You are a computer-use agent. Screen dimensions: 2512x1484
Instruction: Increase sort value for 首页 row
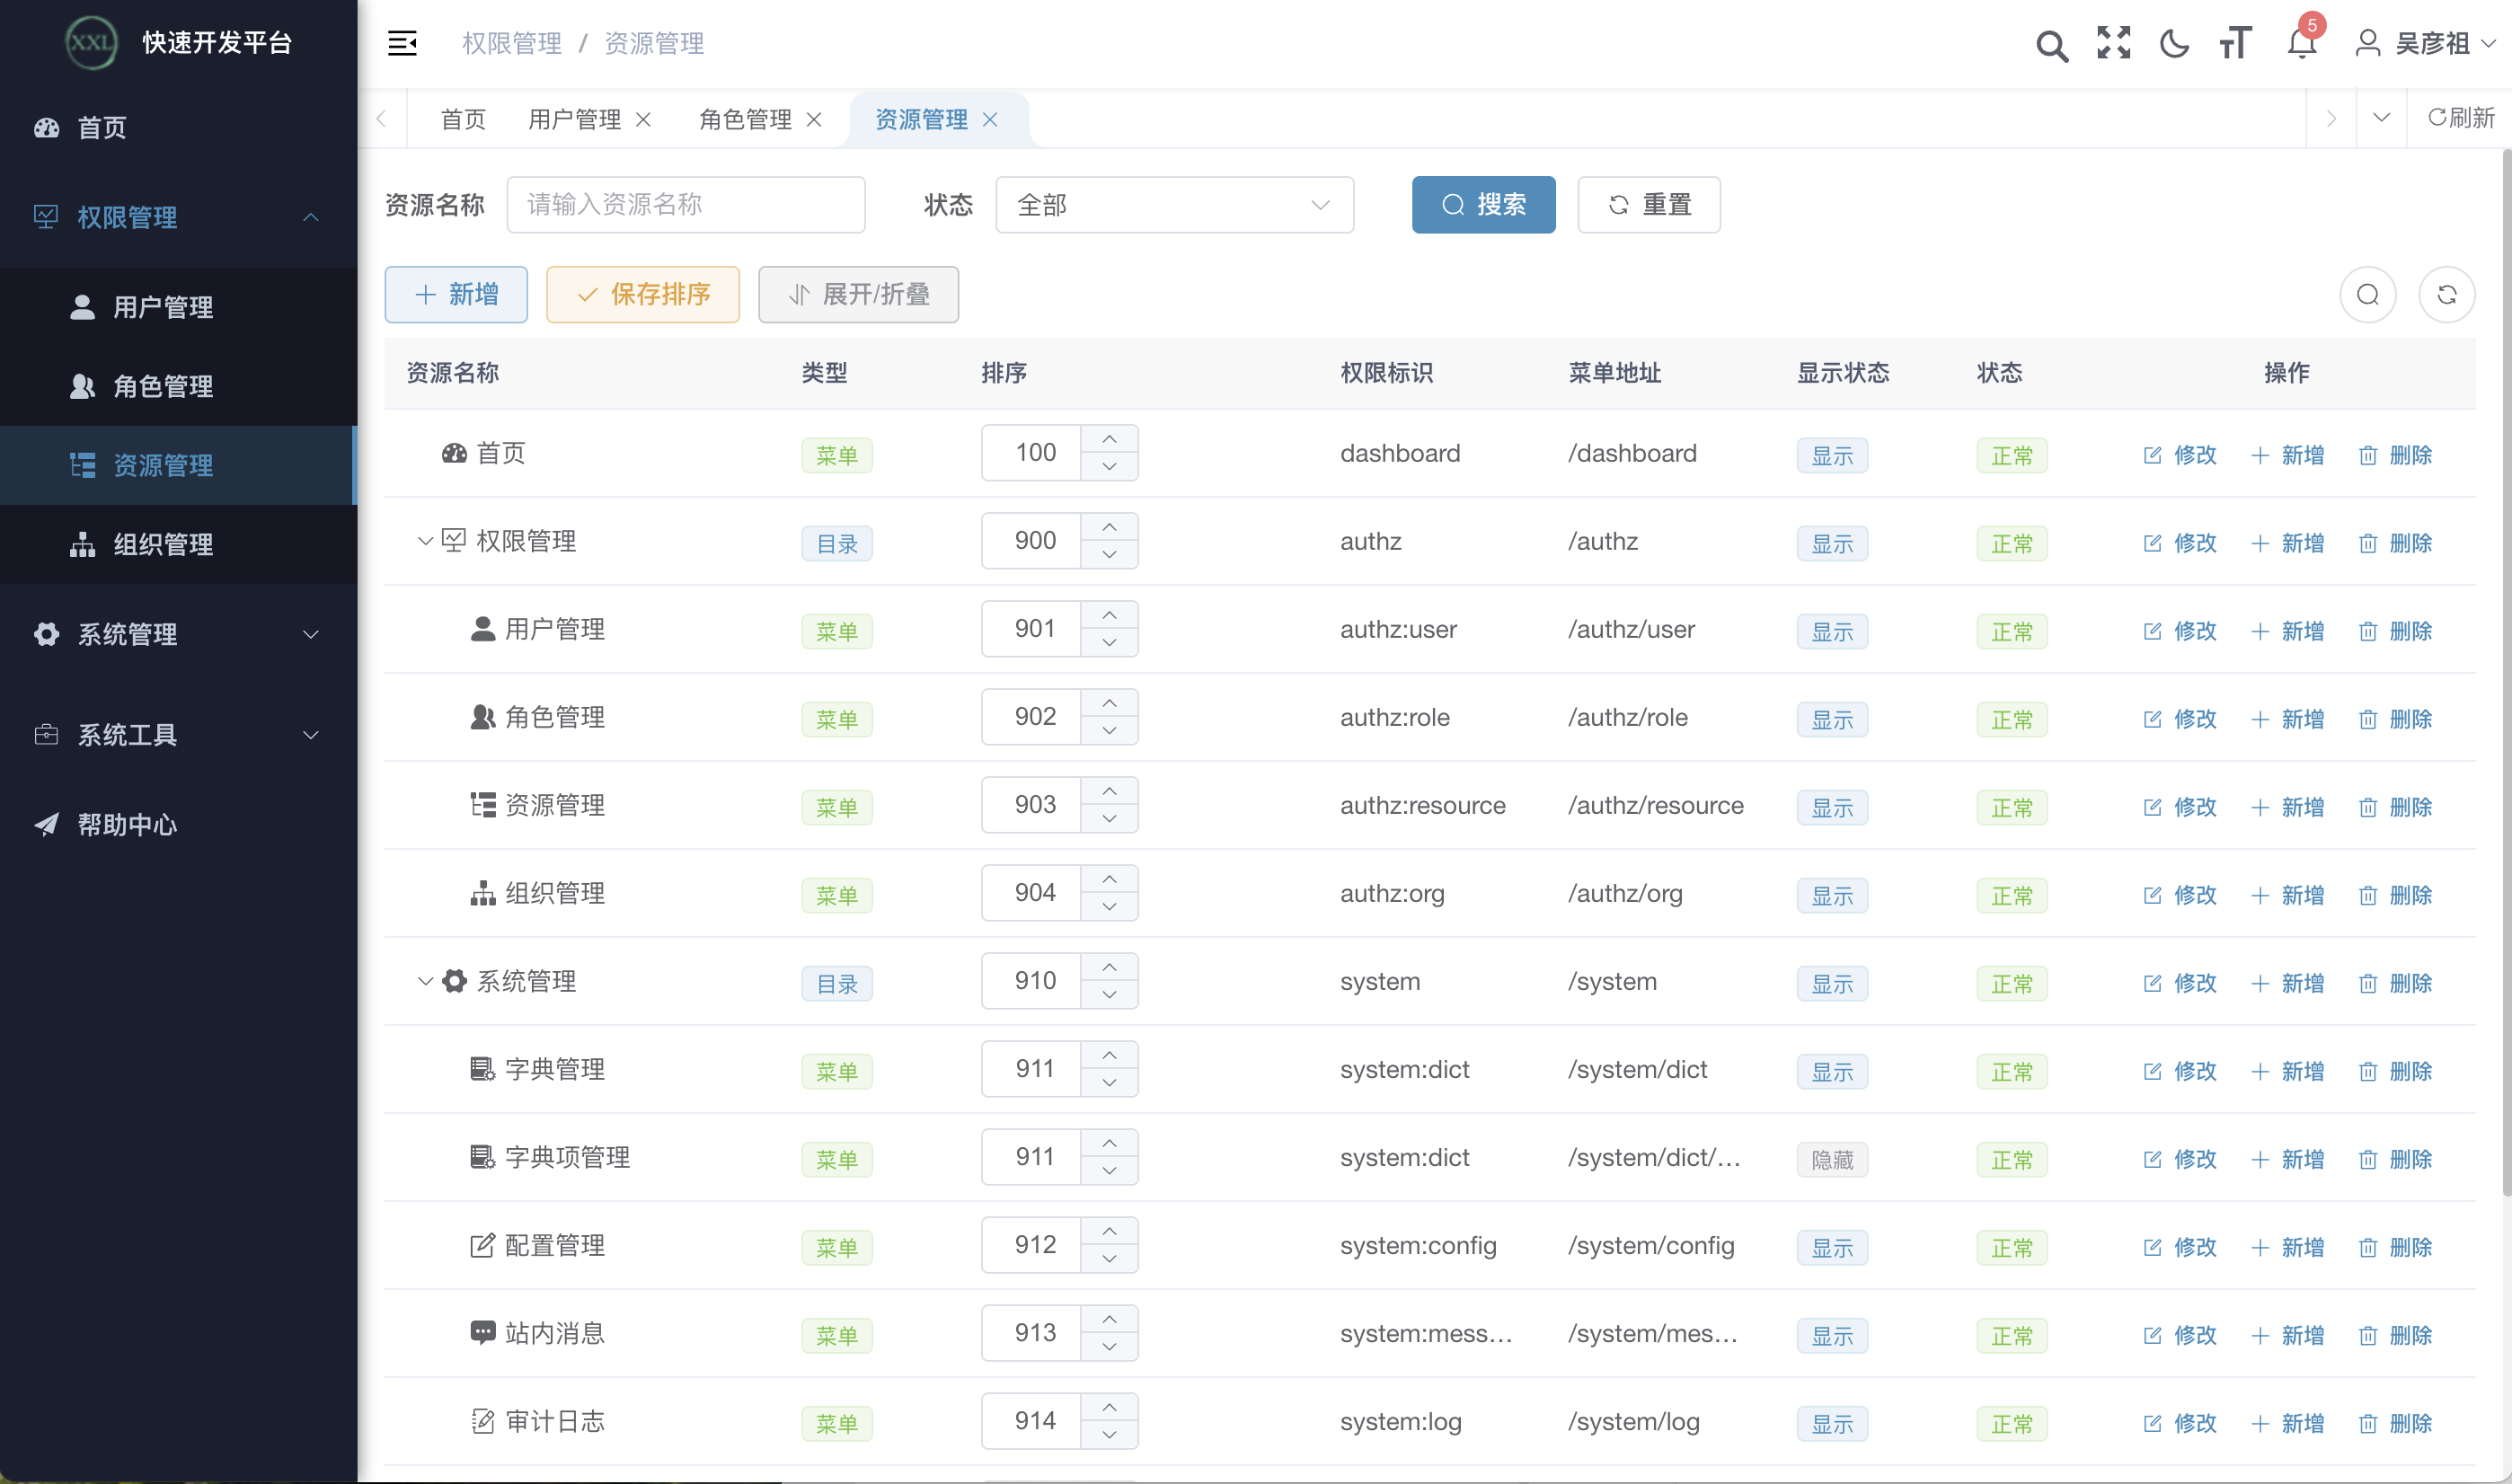coord(1109,439)
